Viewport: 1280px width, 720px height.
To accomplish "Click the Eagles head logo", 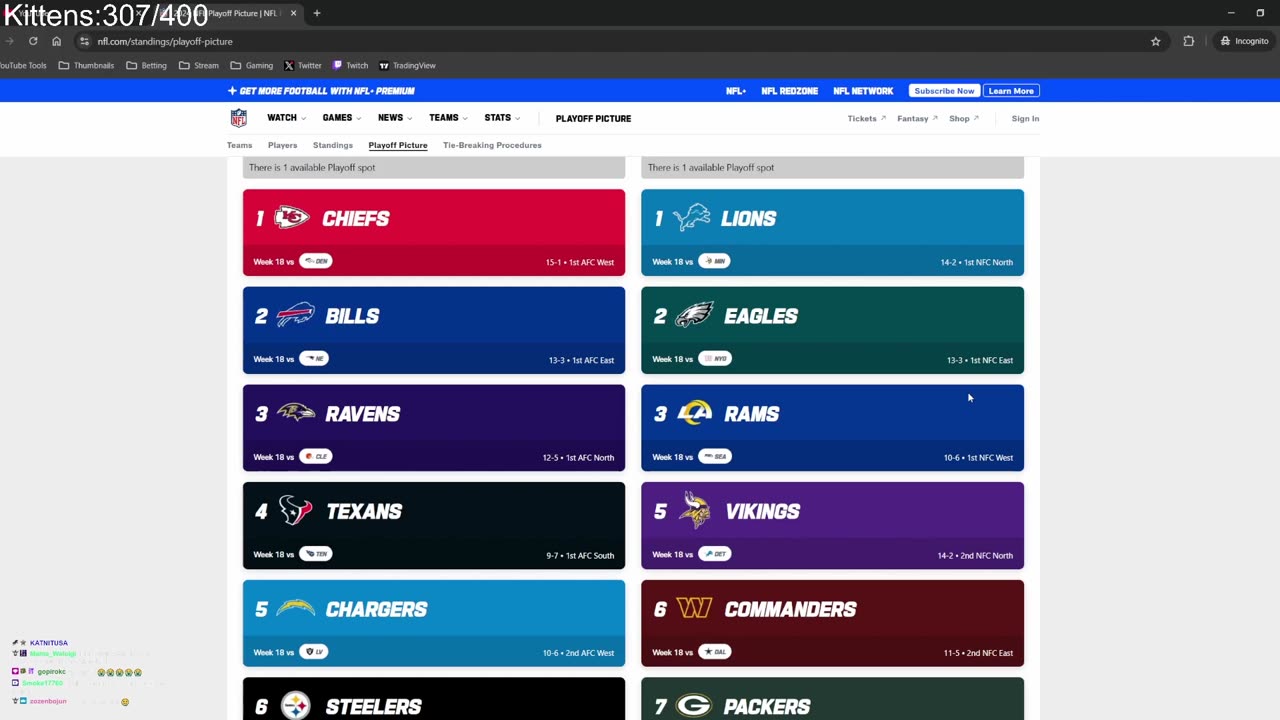I will 693,316.
